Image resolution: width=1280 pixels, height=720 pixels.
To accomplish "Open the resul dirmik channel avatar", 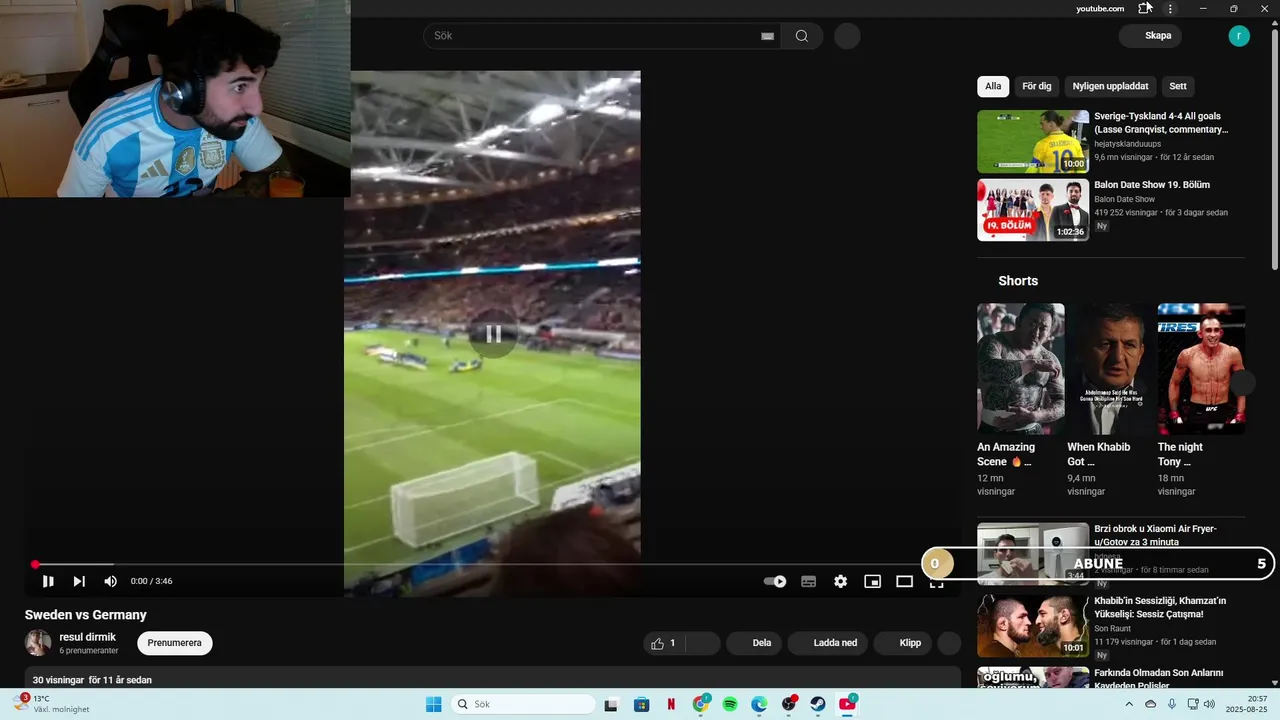I will pyautogui.click(x=38, y=643).
